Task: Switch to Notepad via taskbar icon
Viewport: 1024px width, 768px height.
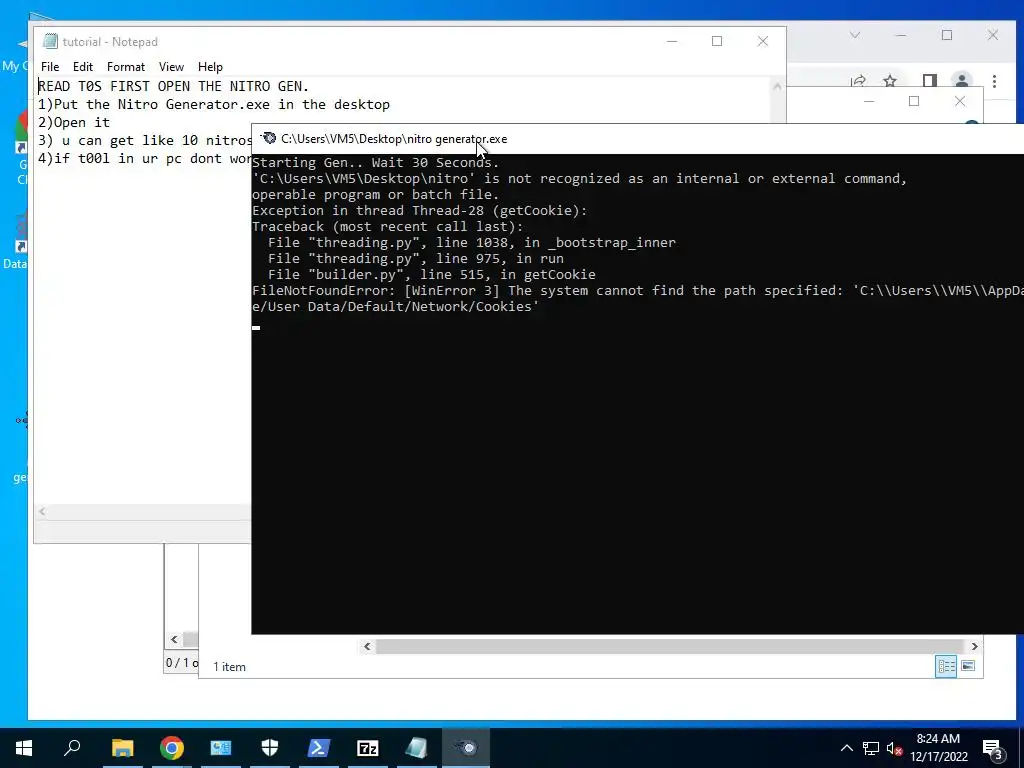Action: (417, 748)
